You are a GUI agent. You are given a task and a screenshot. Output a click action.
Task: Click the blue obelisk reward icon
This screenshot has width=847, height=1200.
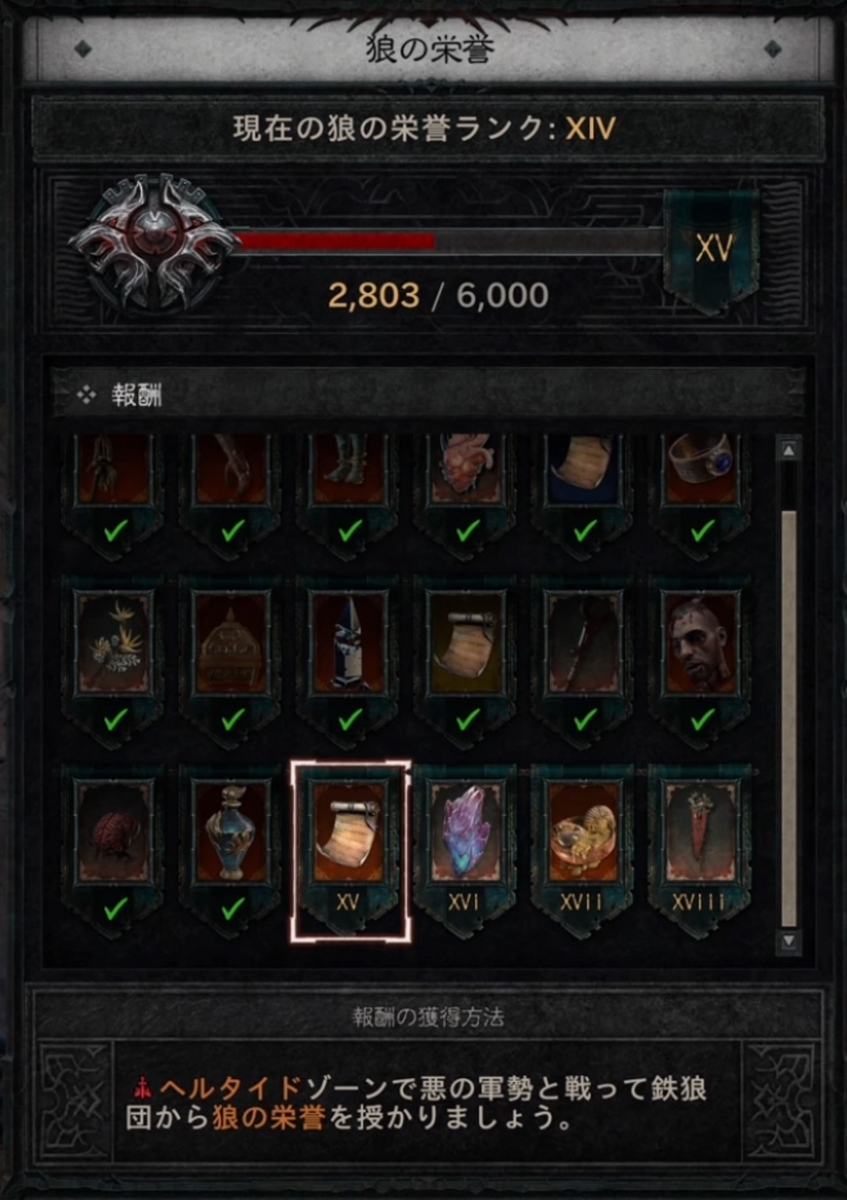tap(350, 660)
